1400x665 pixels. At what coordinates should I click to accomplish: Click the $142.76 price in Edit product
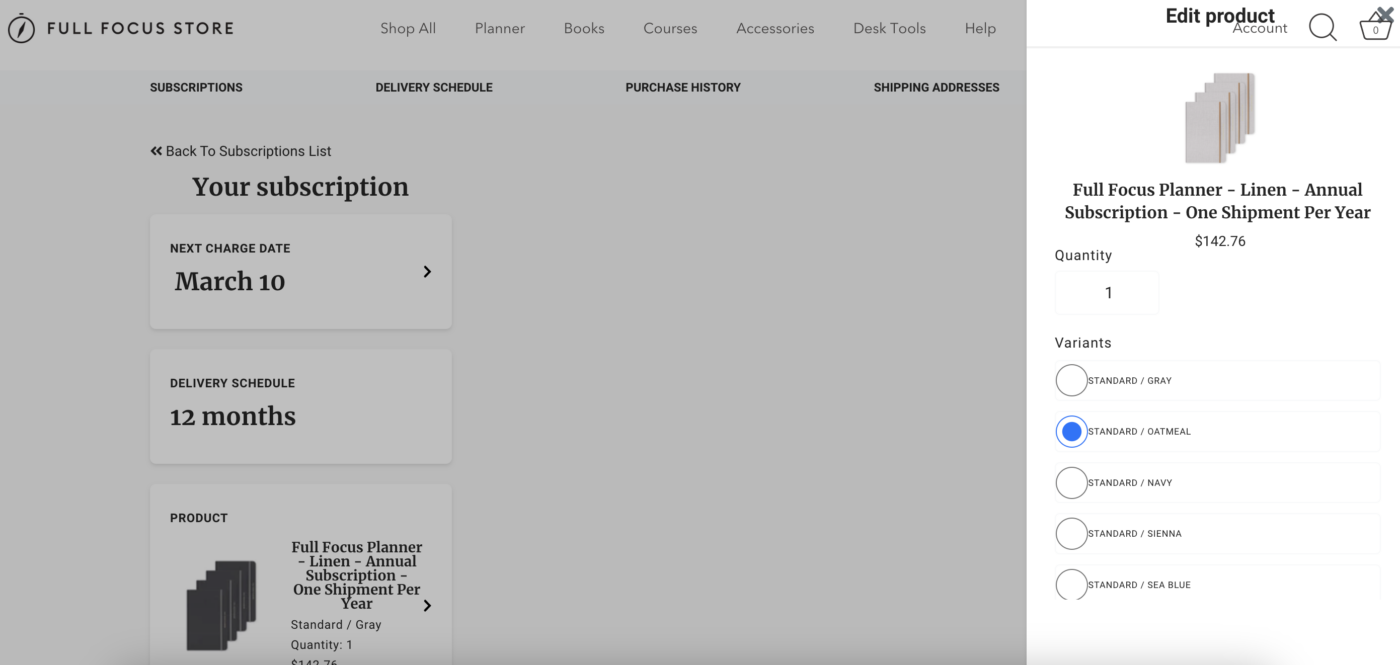(x=1220, y=241)
